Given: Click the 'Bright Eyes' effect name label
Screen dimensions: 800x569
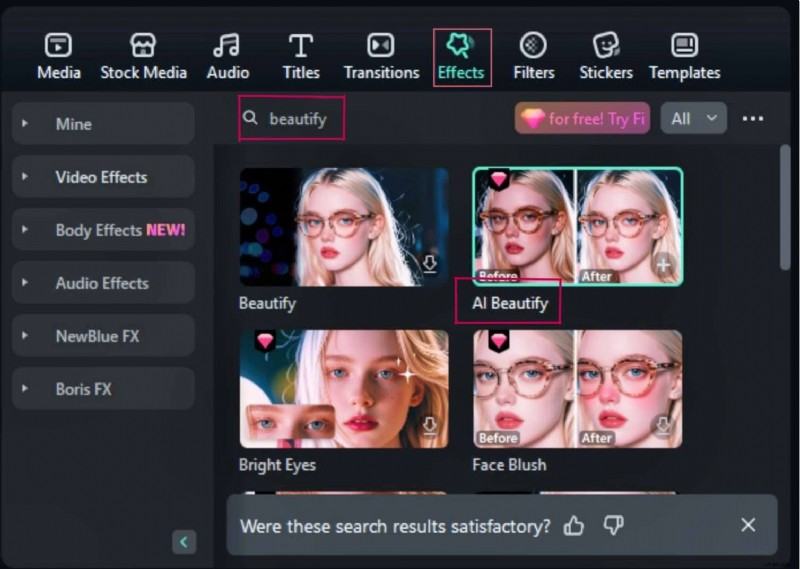Looking at the screenshot, I should pyautogui.click(x=277, y=465).
